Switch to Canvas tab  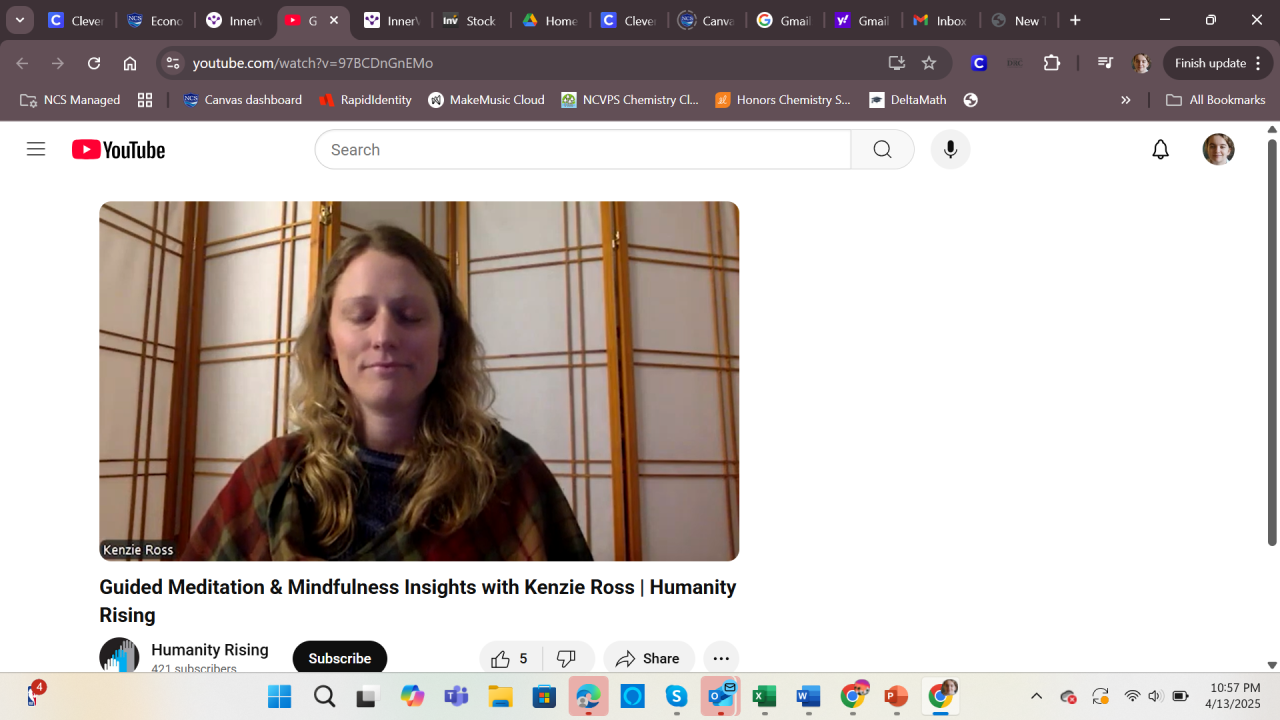(x=706, y=20)
